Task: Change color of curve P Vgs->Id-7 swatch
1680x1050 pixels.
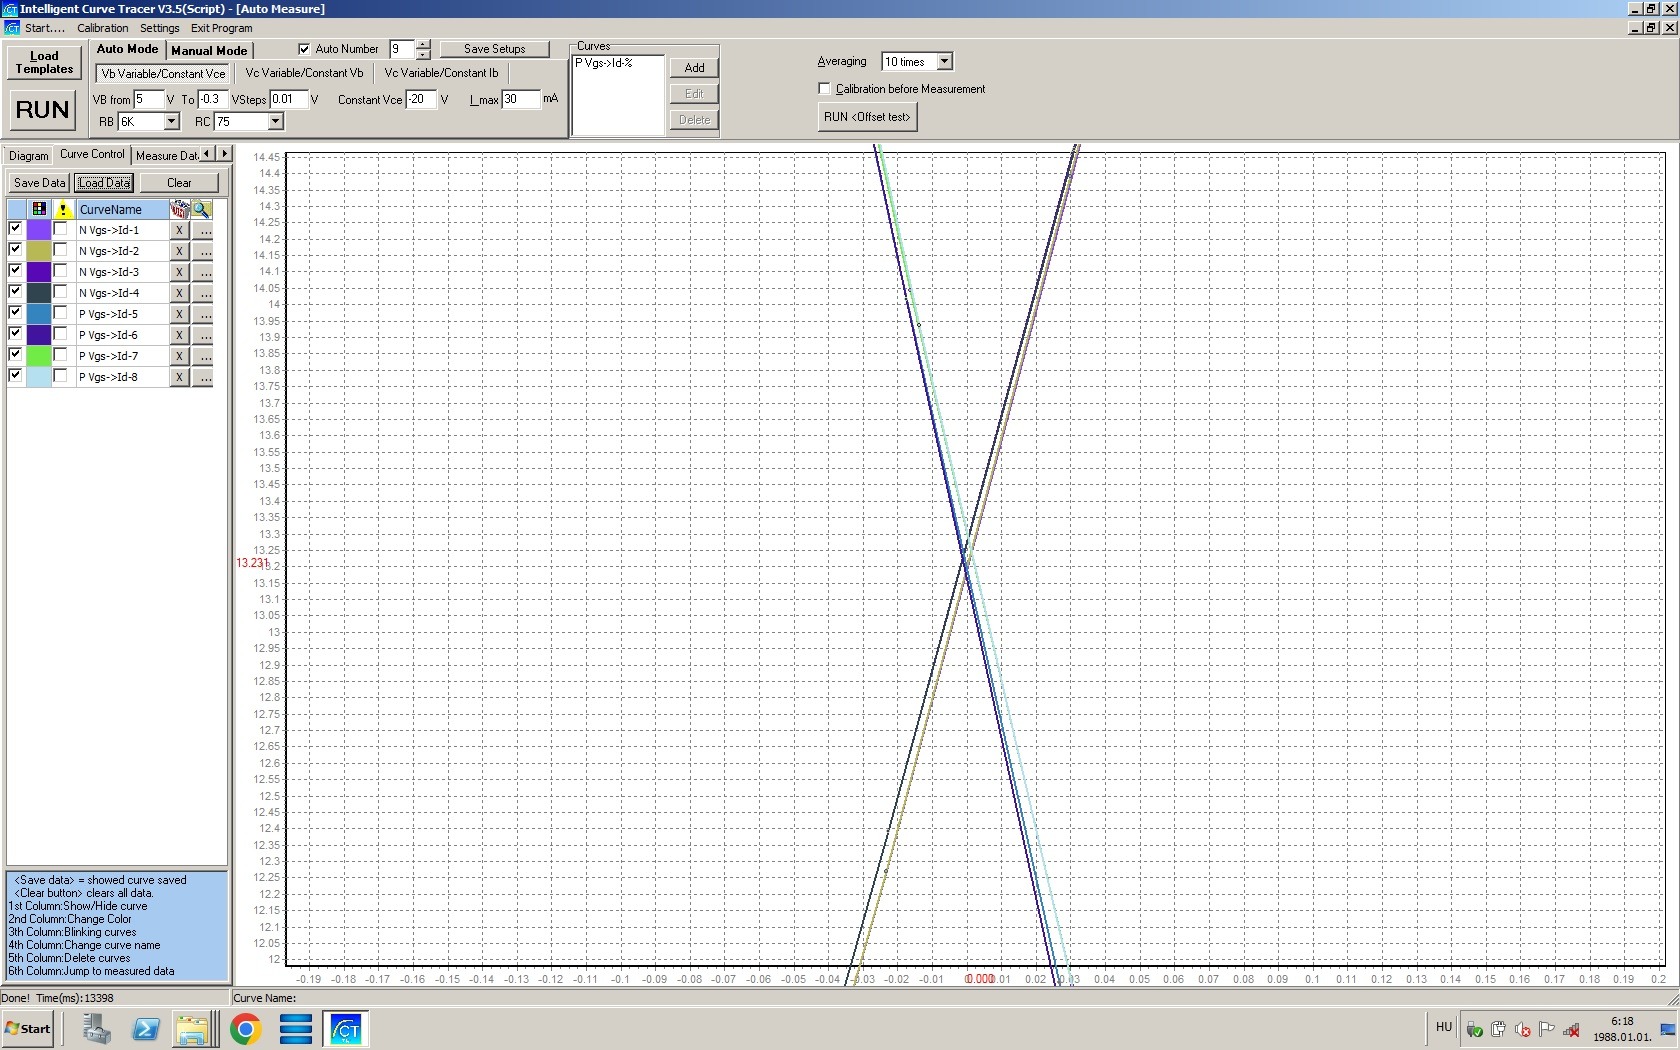Action: tap(39, 356)
